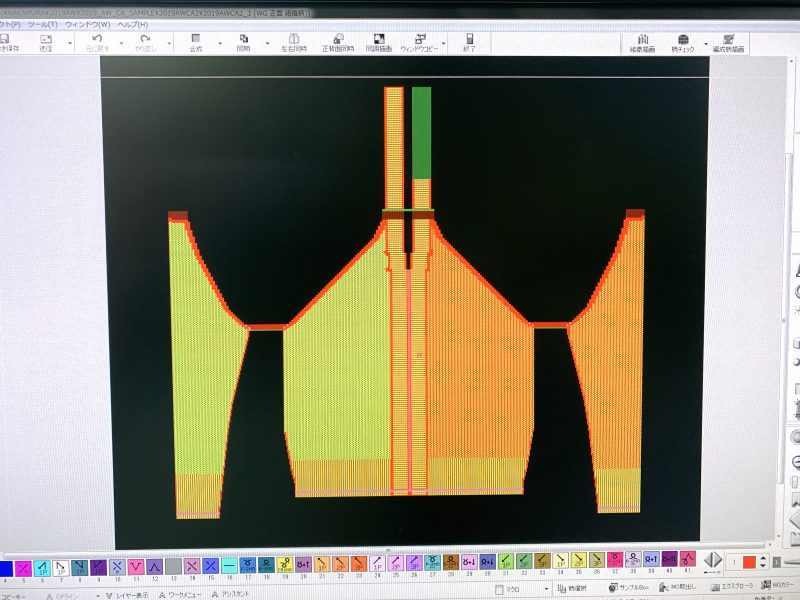
Task: Select the blue color swatch number 4
Action: pos(5,566)
